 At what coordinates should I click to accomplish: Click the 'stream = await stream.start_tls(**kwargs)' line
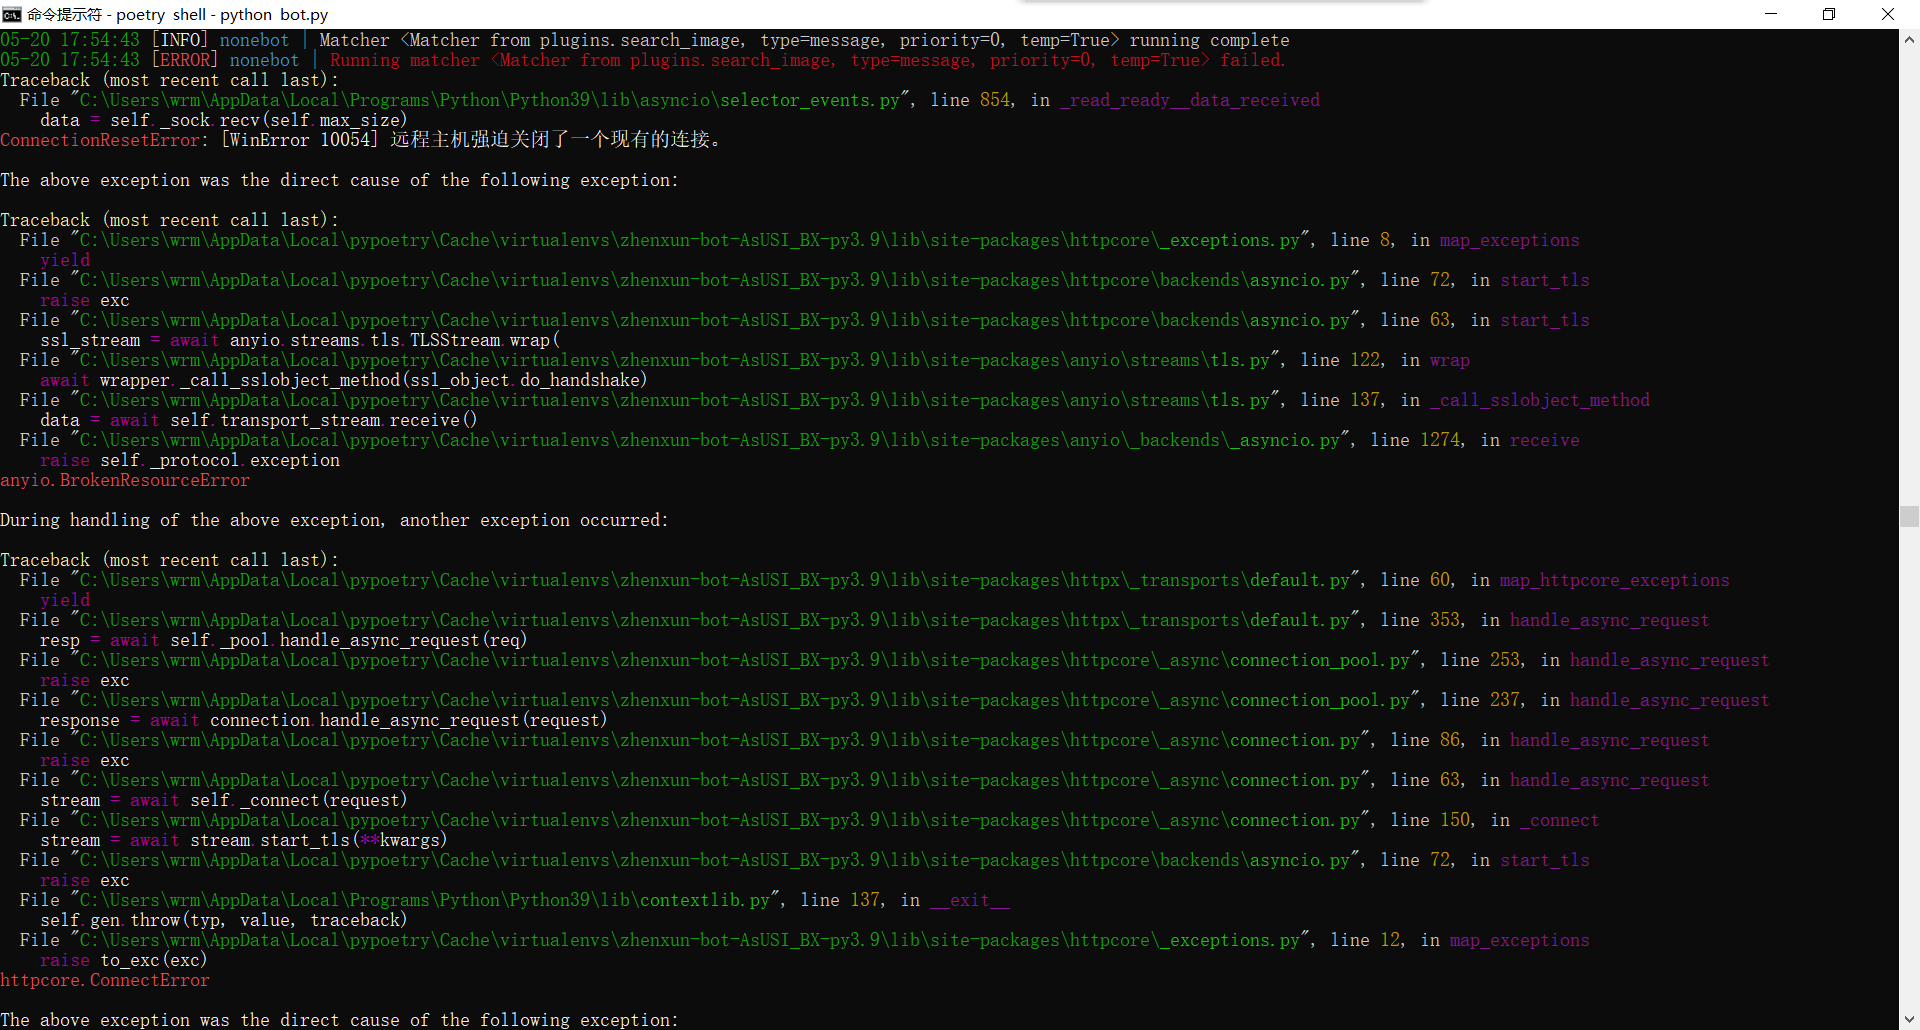coord(244,840)
